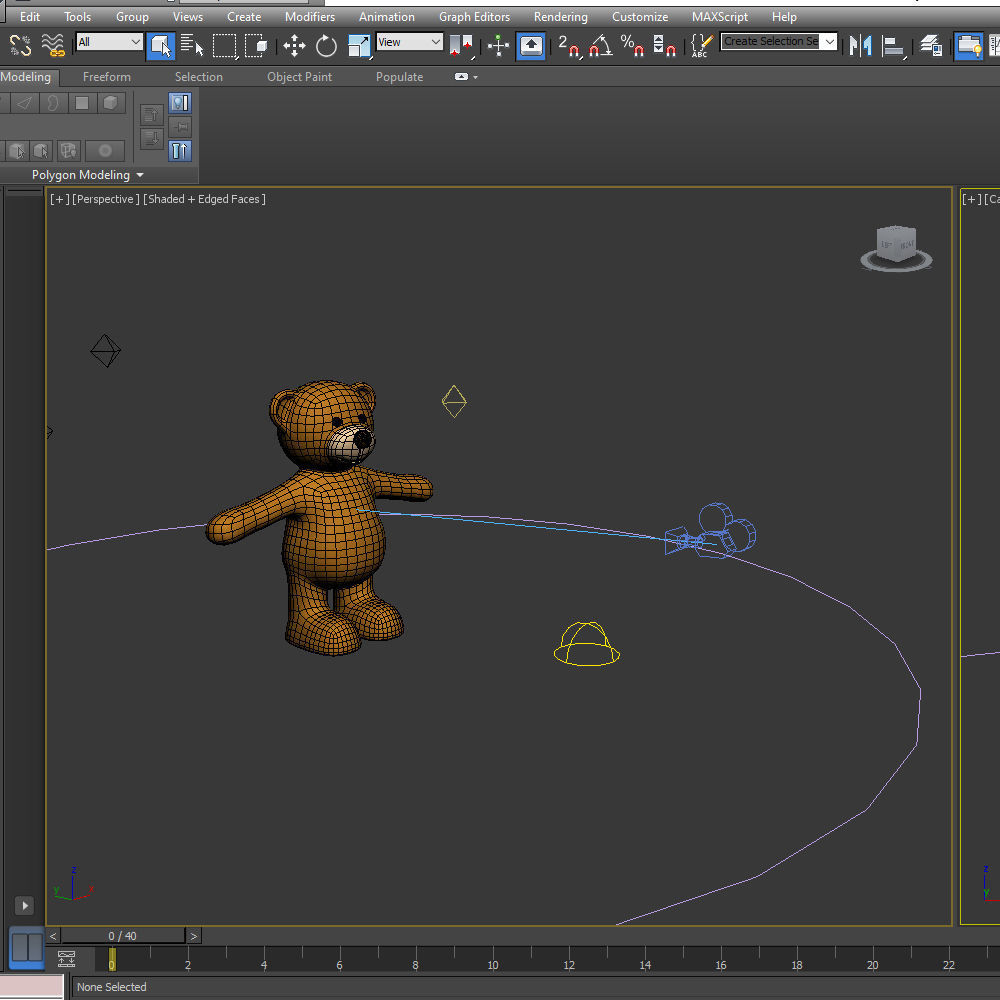Open the [Shaded + Edged Faces] shading menu
The height and width of the screenshot is (1000, 1000).
click(x=204, y=199)
